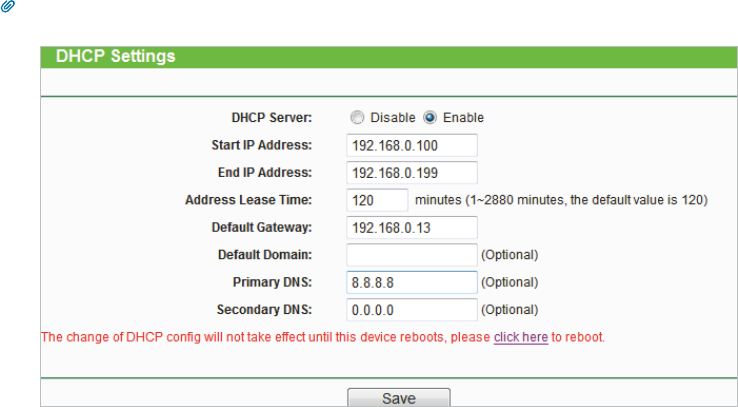Screen dimensions: 738x407
Task: Click the Default Gateway input field
Action: click(412, 228)
